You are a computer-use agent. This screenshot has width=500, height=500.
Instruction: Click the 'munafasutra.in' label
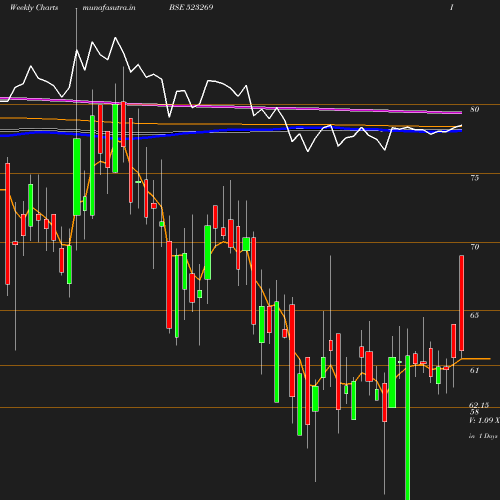(109, 7)
